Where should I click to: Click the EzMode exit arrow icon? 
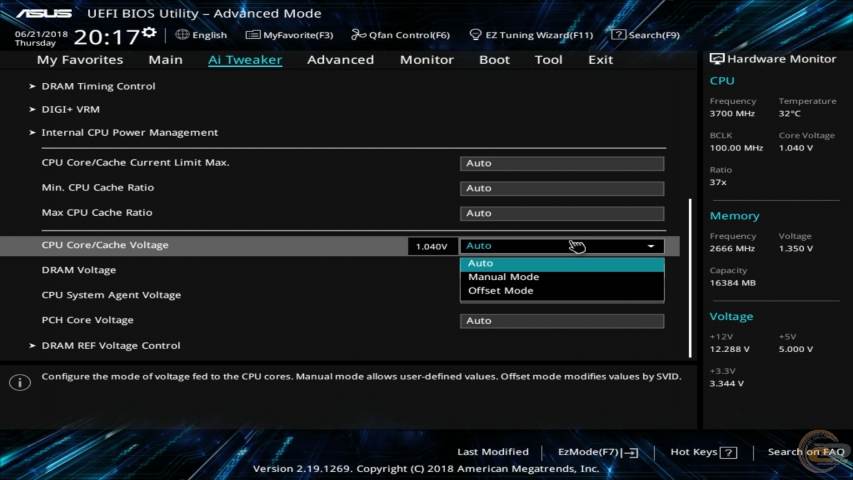pyautogui.click(x=631, y=452)
